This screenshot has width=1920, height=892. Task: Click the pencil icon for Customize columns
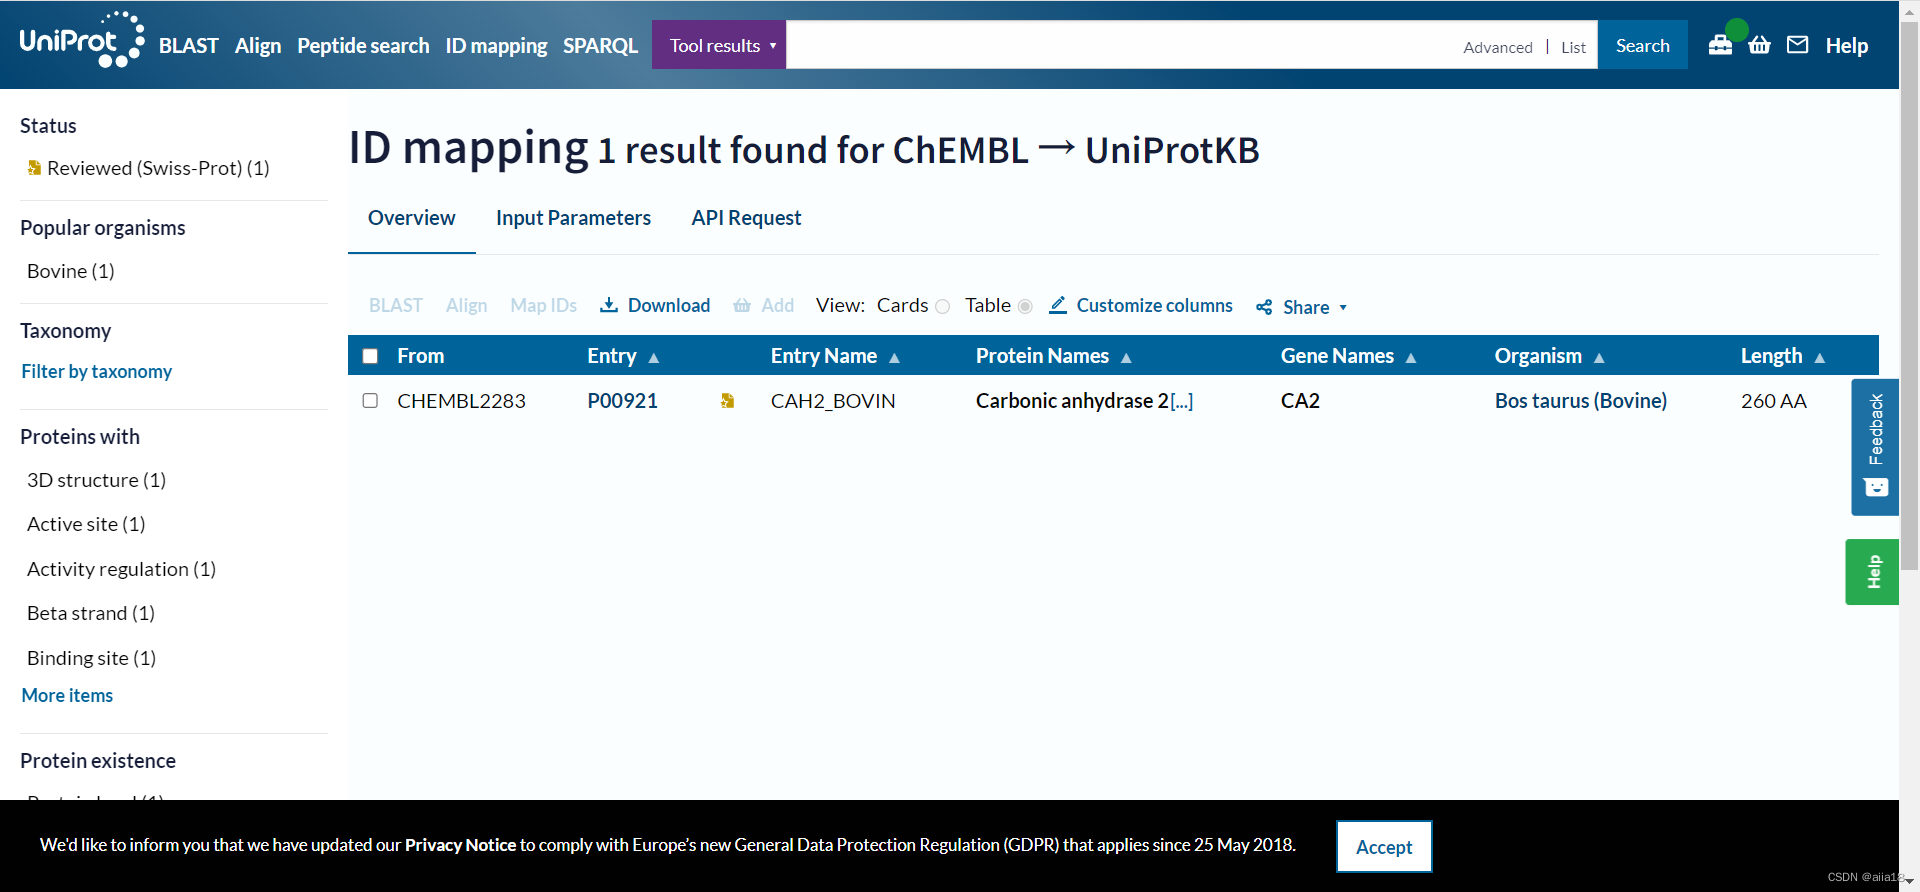coord(1058,305)
